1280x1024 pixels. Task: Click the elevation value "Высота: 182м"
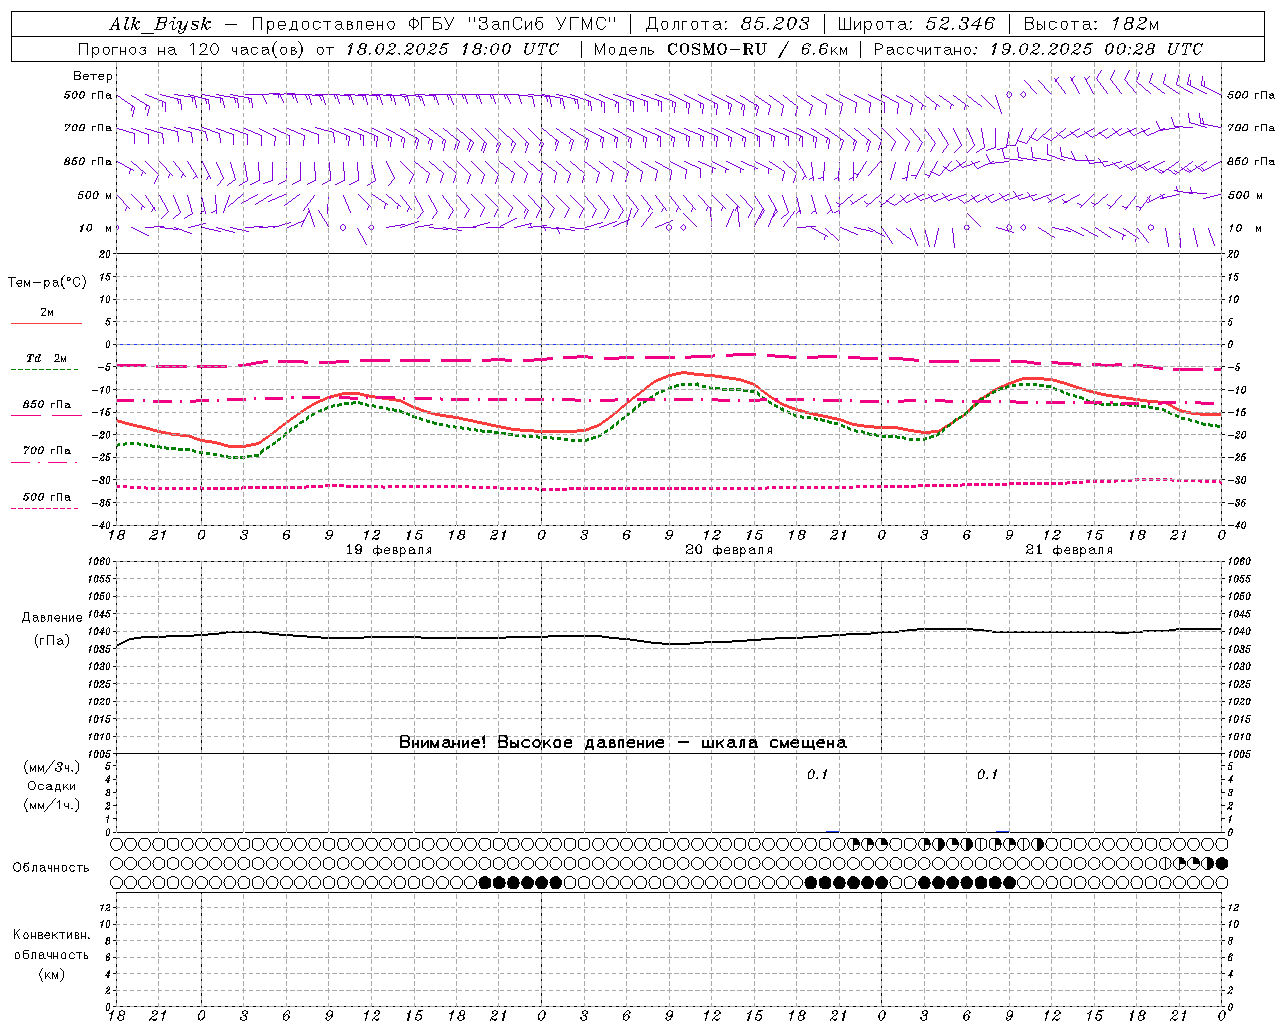1091,24
